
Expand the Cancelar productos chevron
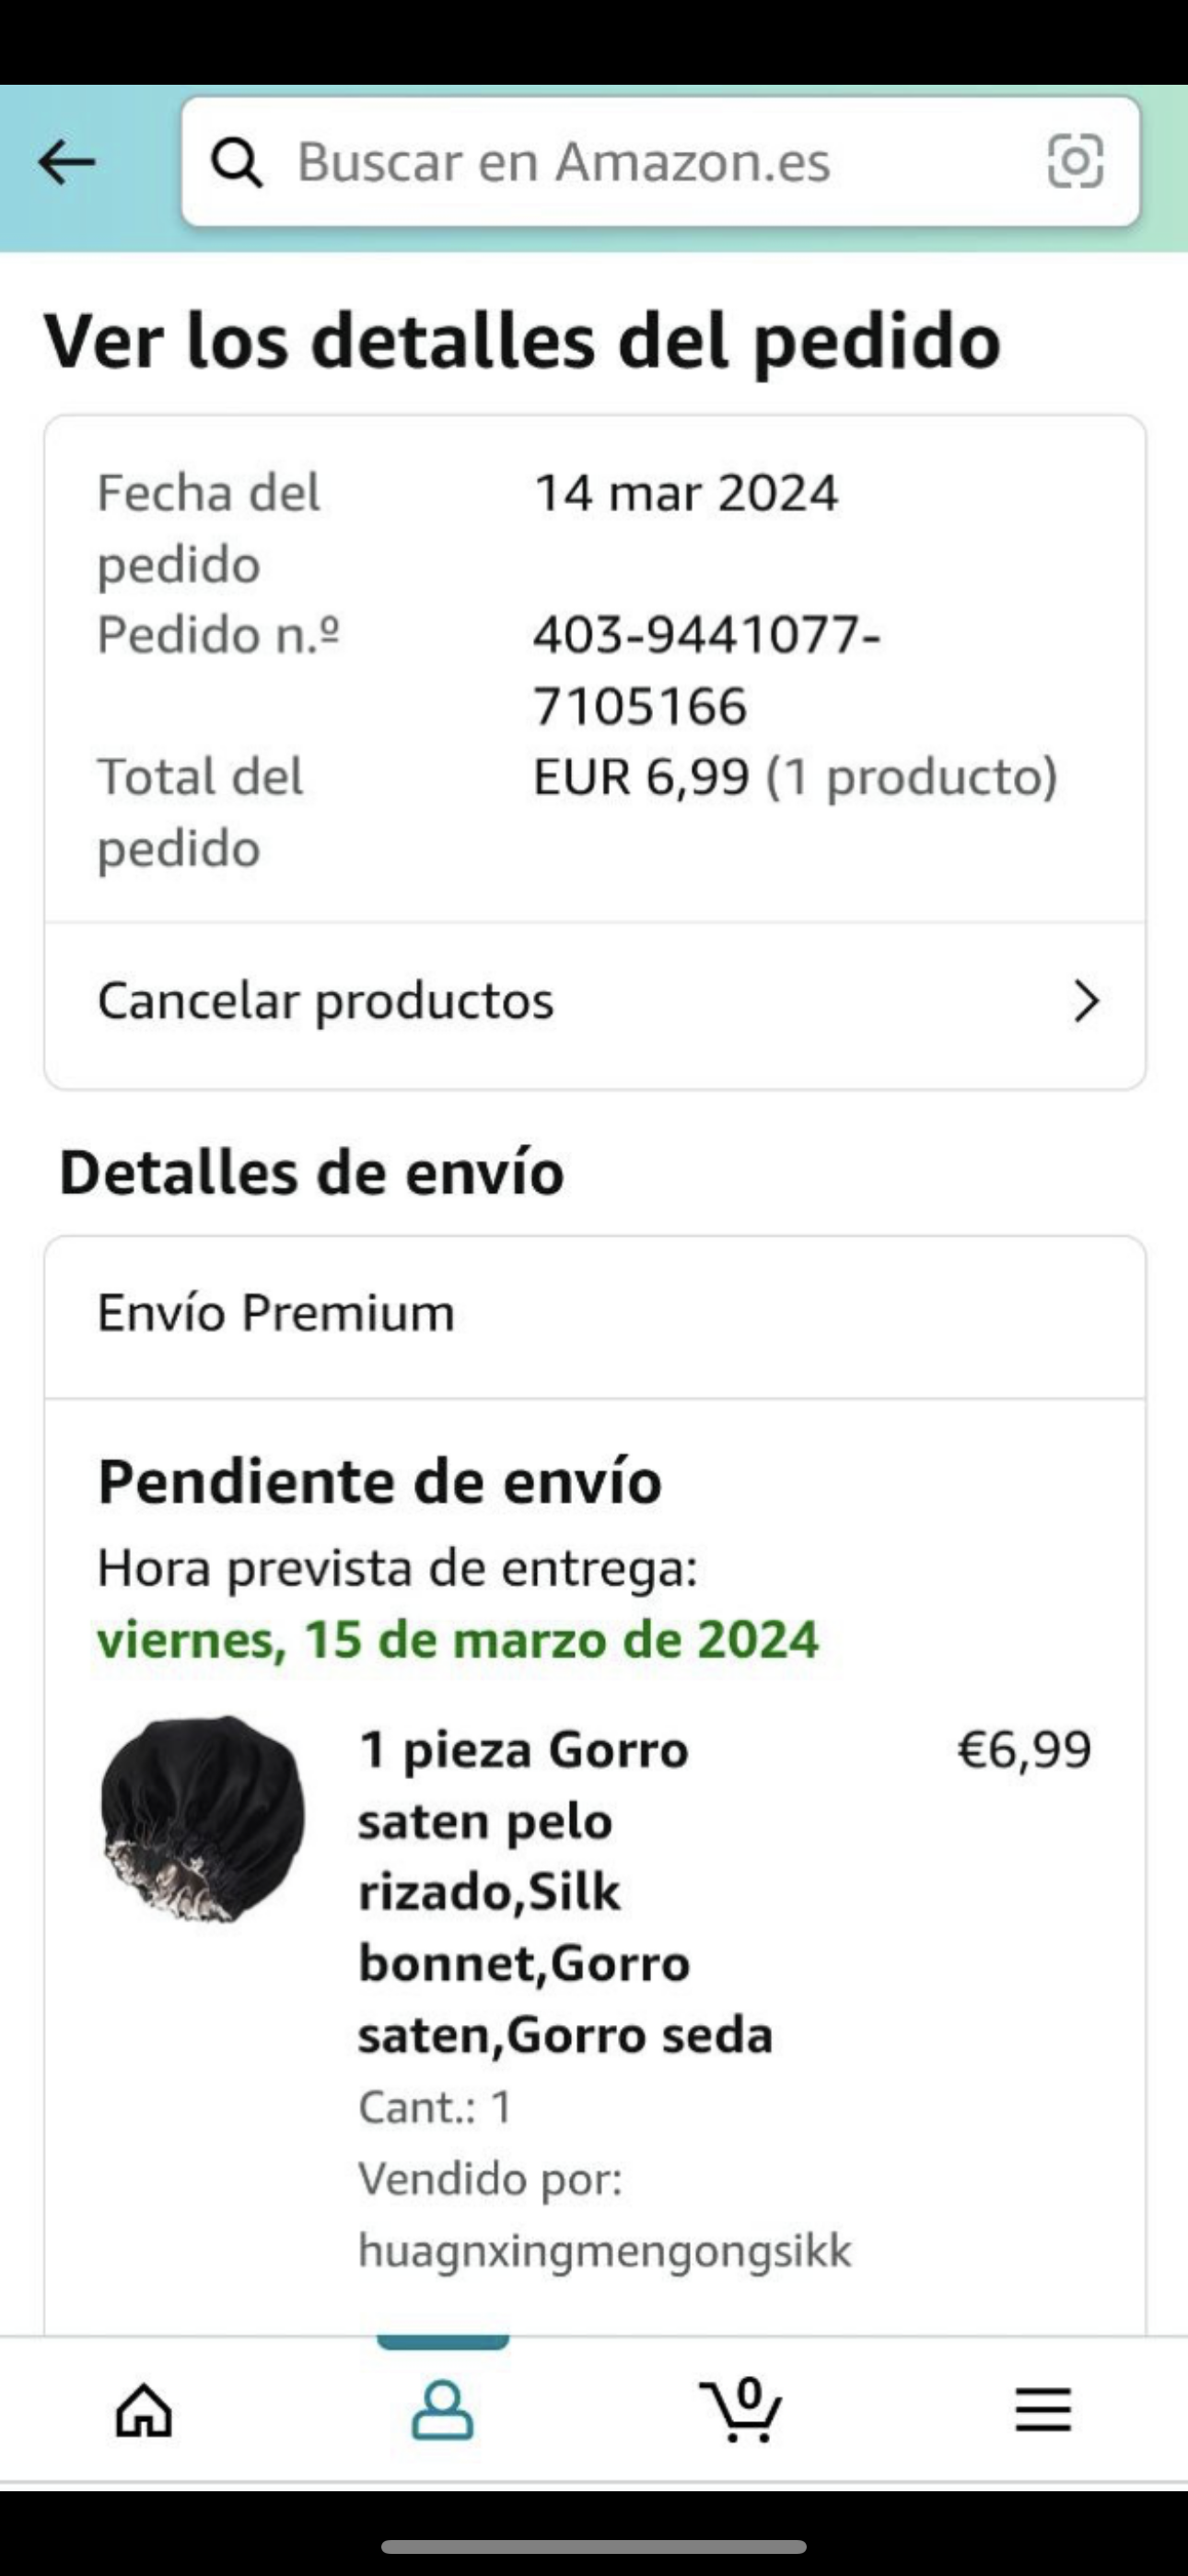pyautogui.click(x=1086, y=1001)
